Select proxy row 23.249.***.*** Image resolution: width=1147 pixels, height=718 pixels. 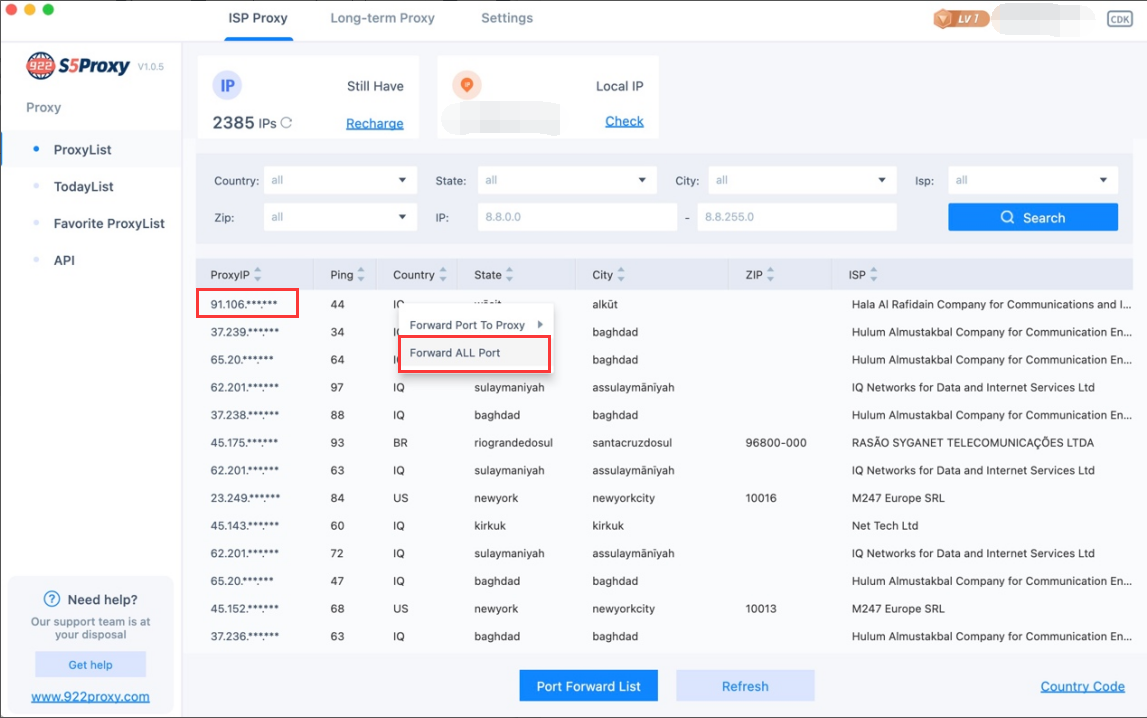(664, 498)
